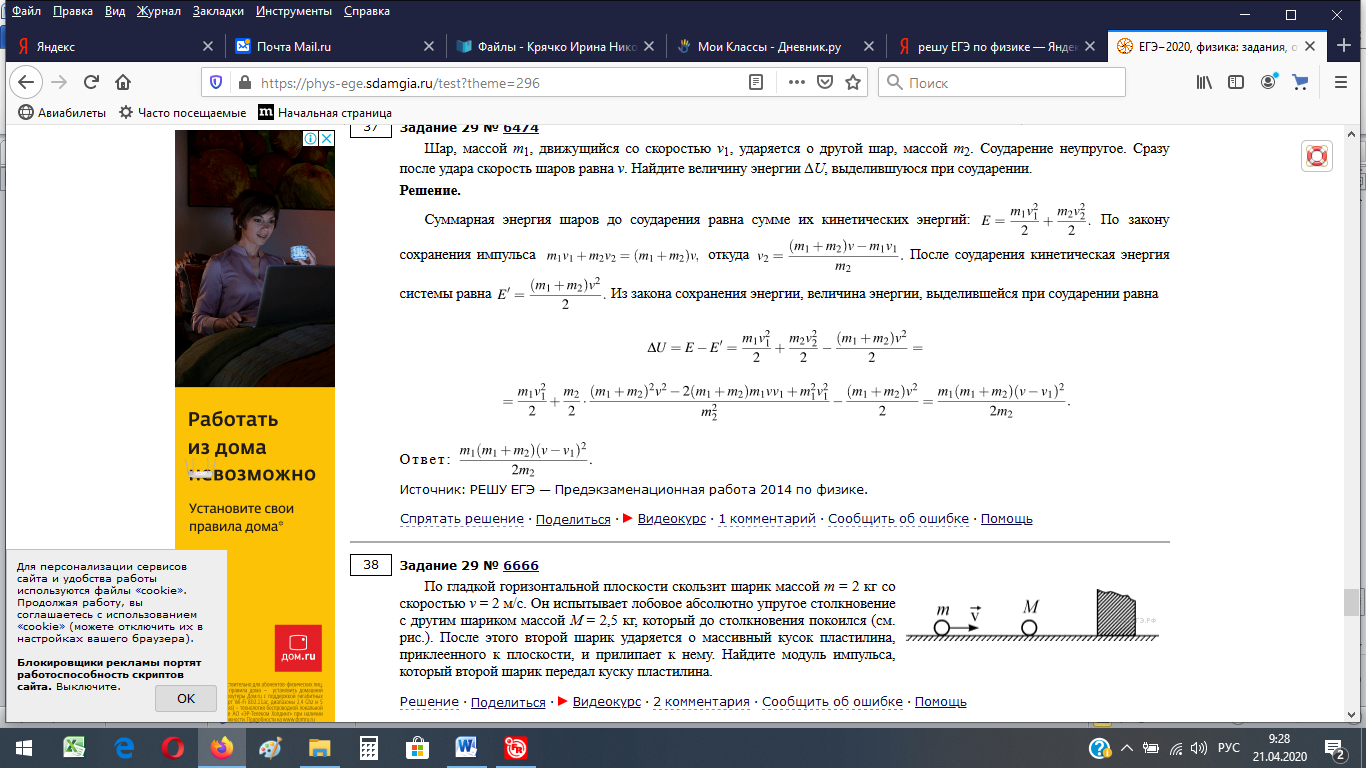
Task: Close the Мои Классы tab
Action: tap(868, 46)
